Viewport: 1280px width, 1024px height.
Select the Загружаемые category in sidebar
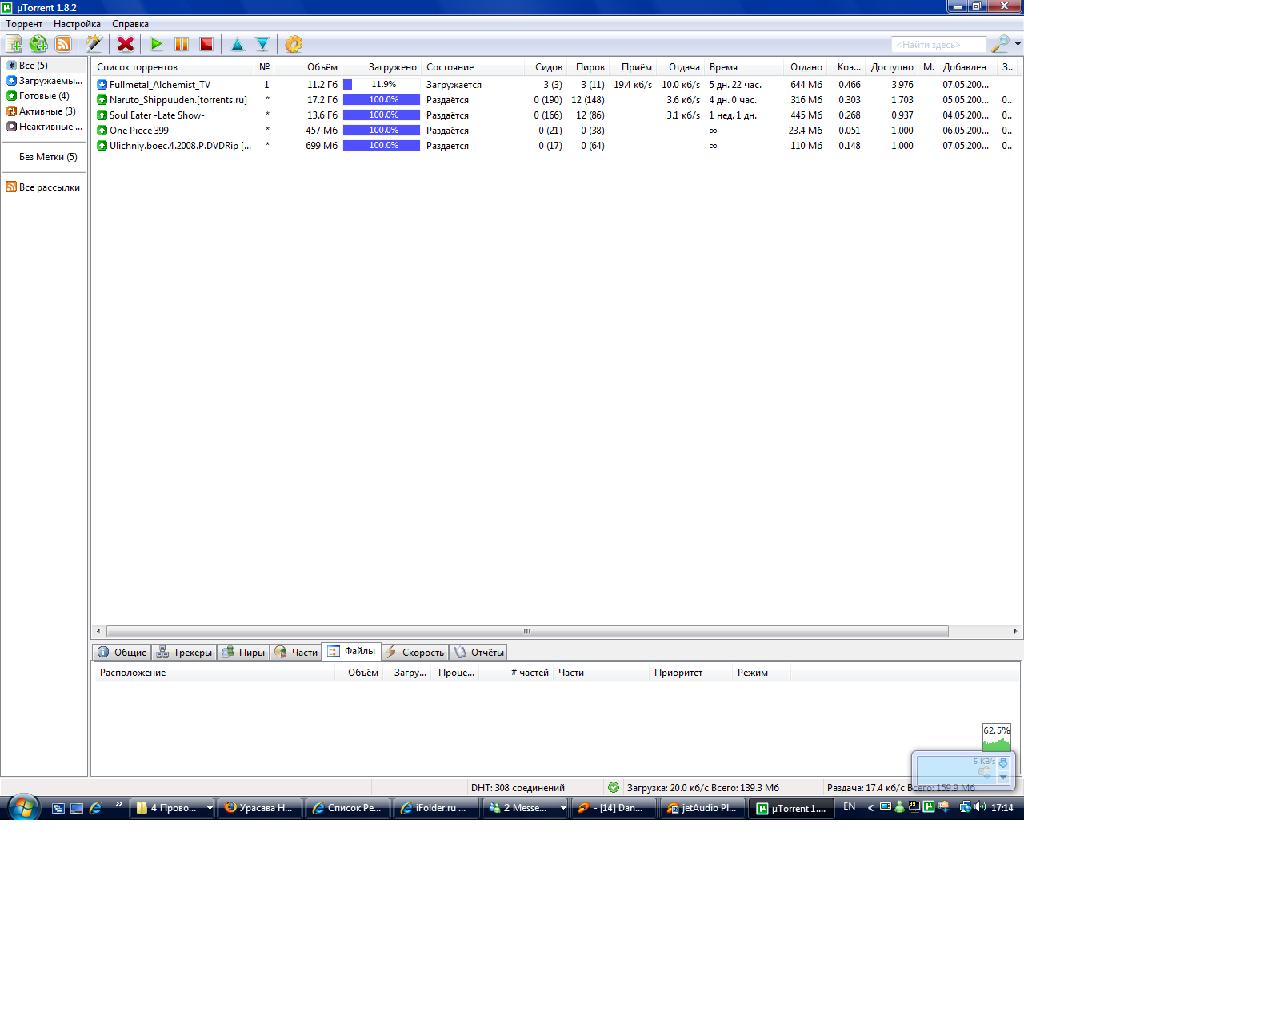coord(44,80)
